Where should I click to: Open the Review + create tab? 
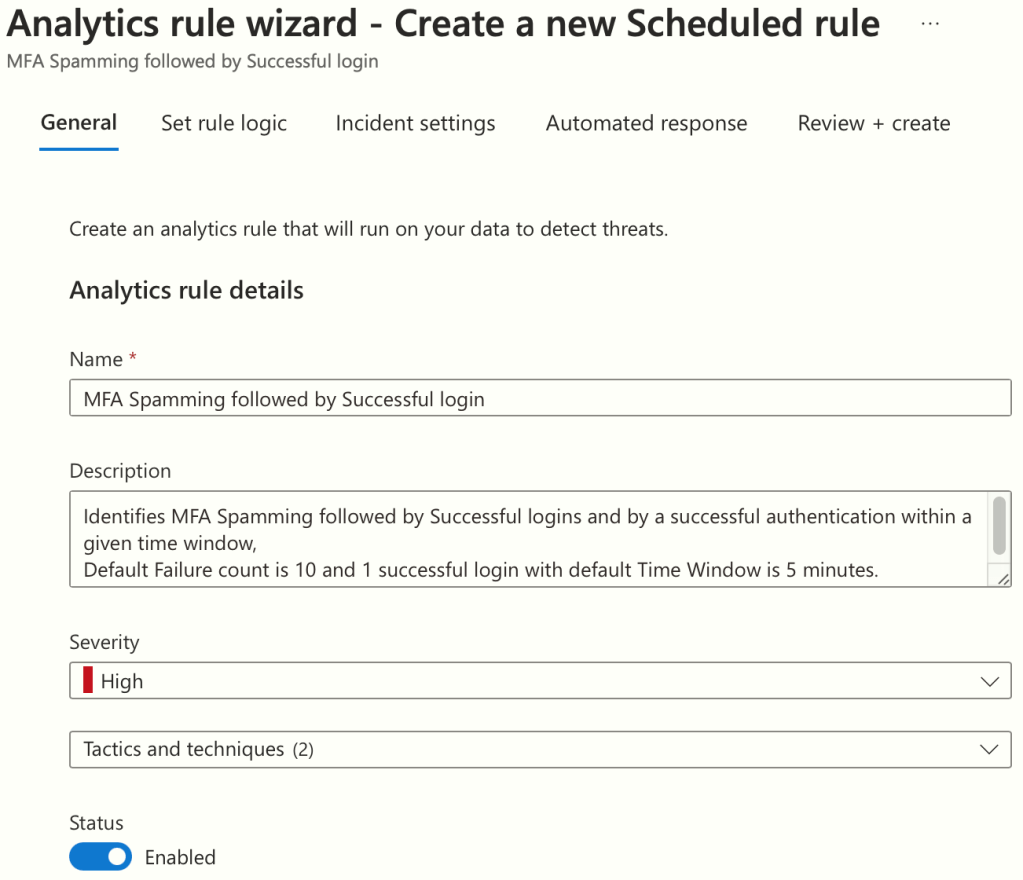(873, 124)
